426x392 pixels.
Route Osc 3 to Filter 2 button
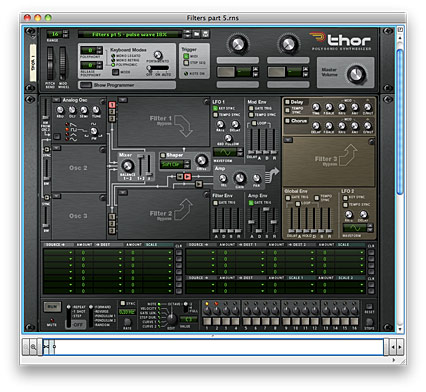pyautogui.click(x=112, y=230)
